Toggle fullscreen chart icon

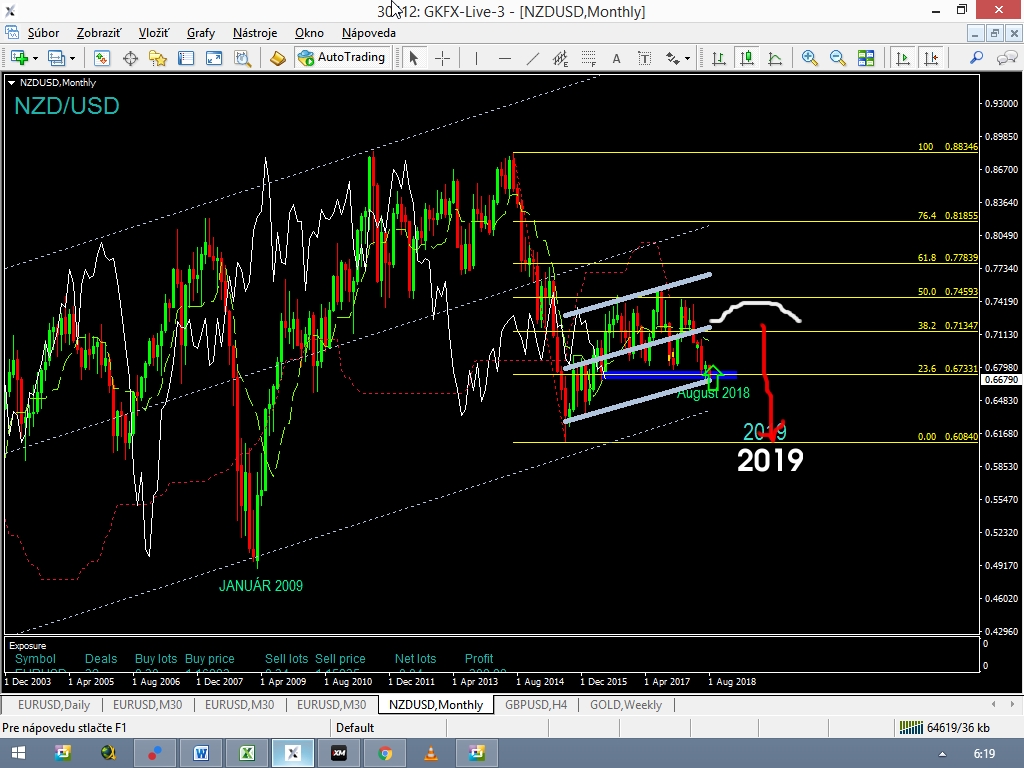point(214,58)
